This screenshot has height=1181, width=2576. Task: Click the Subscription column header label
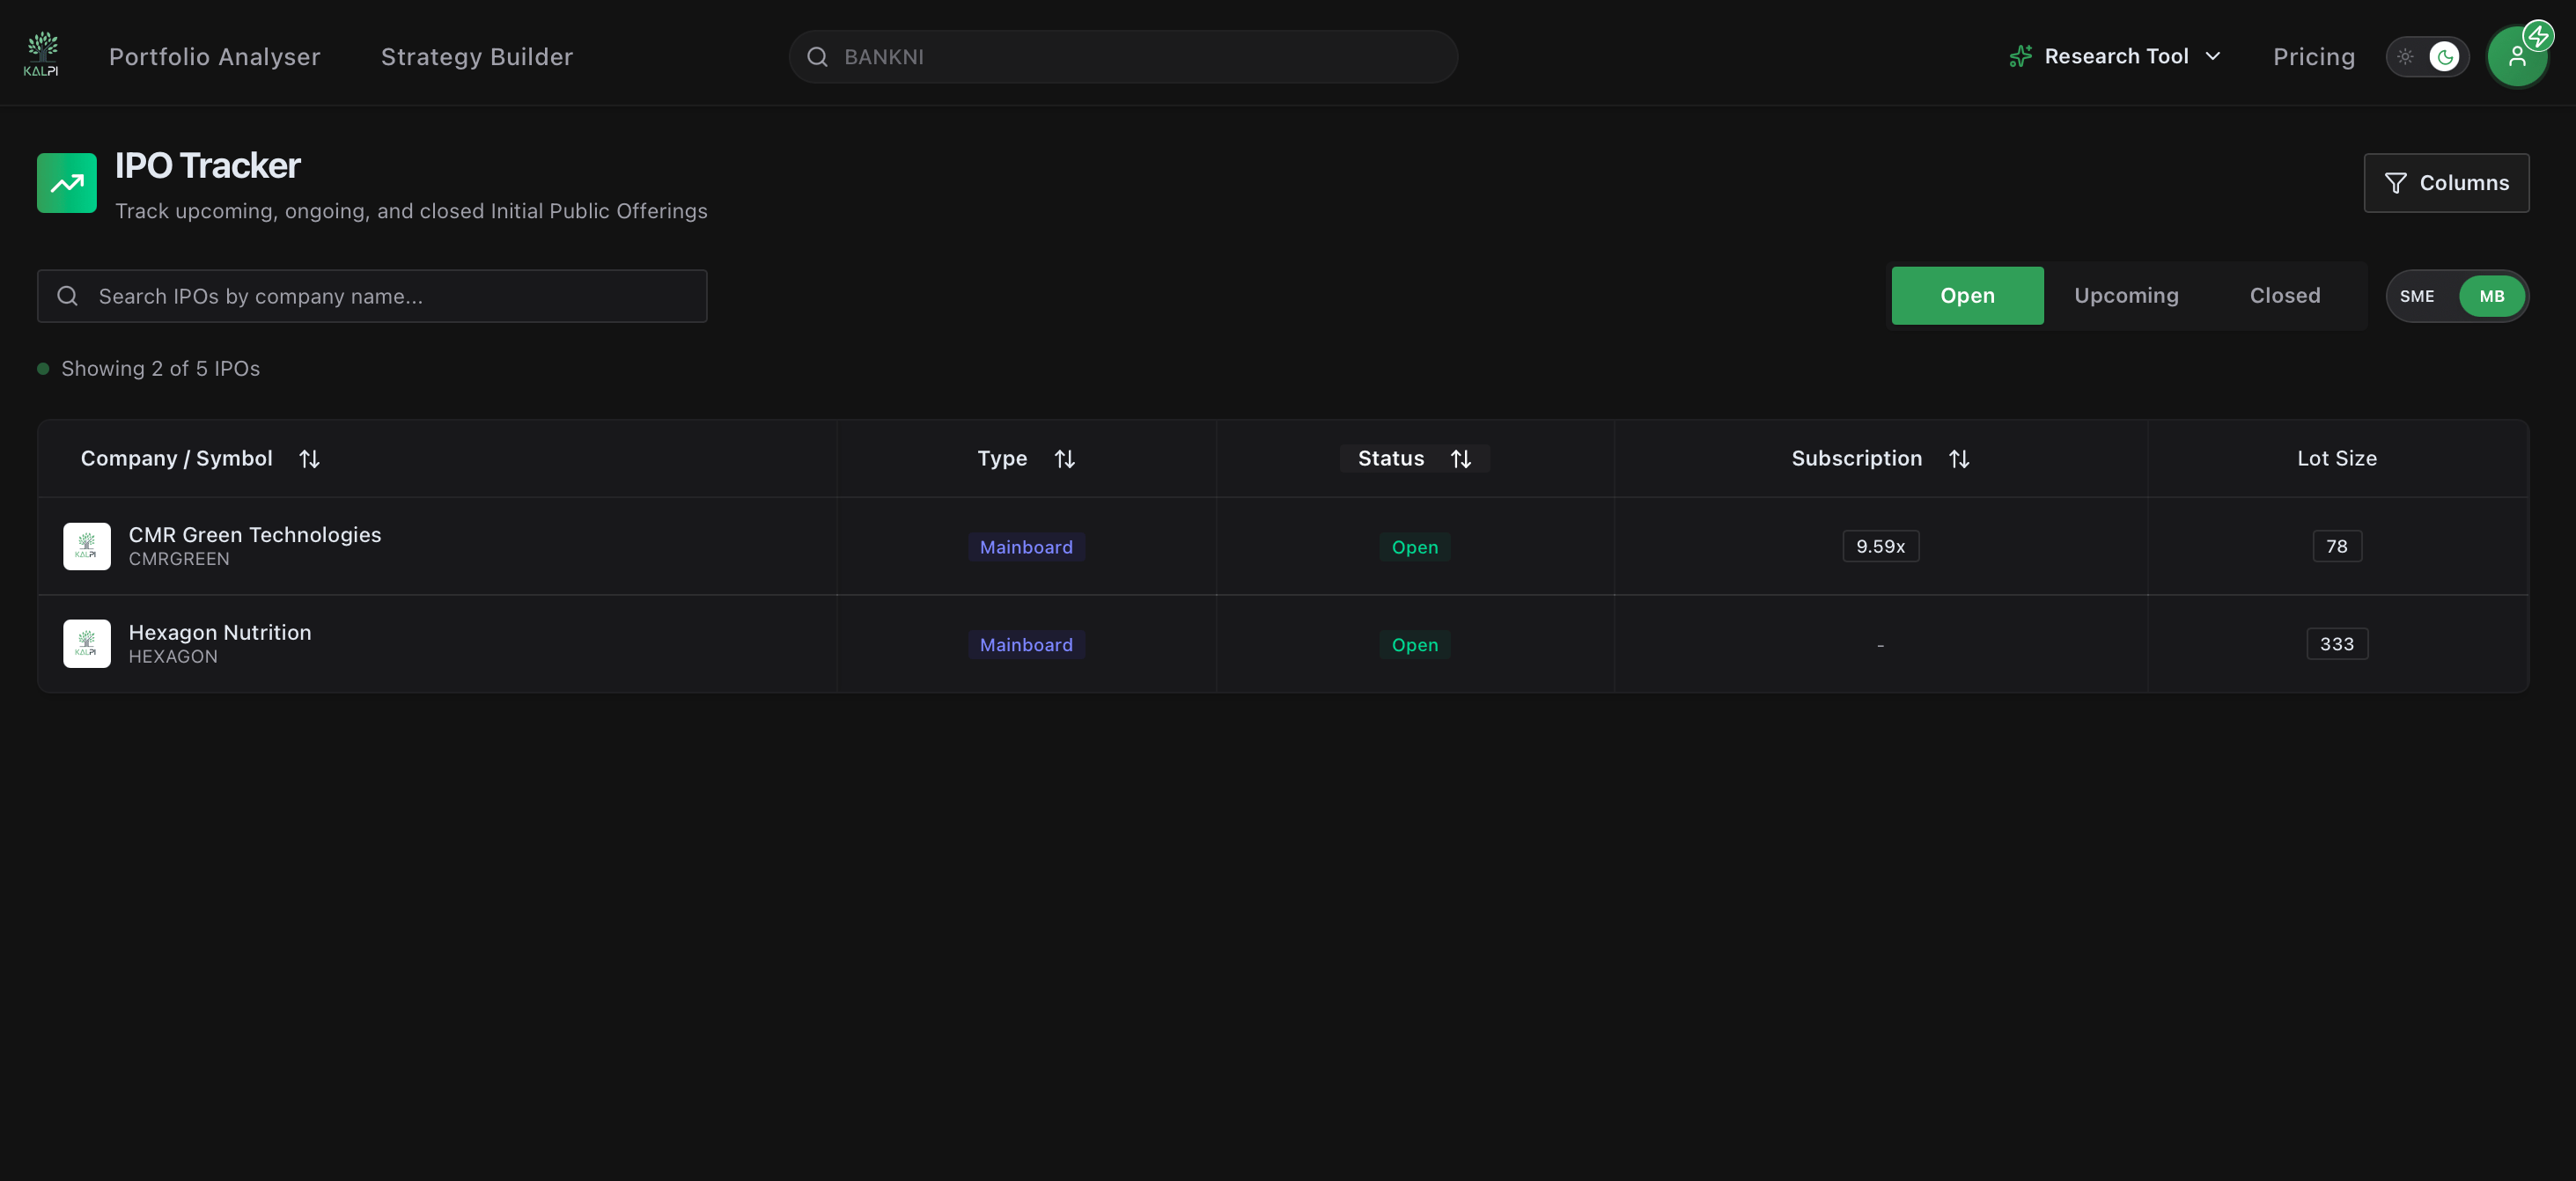(1856, 459)
